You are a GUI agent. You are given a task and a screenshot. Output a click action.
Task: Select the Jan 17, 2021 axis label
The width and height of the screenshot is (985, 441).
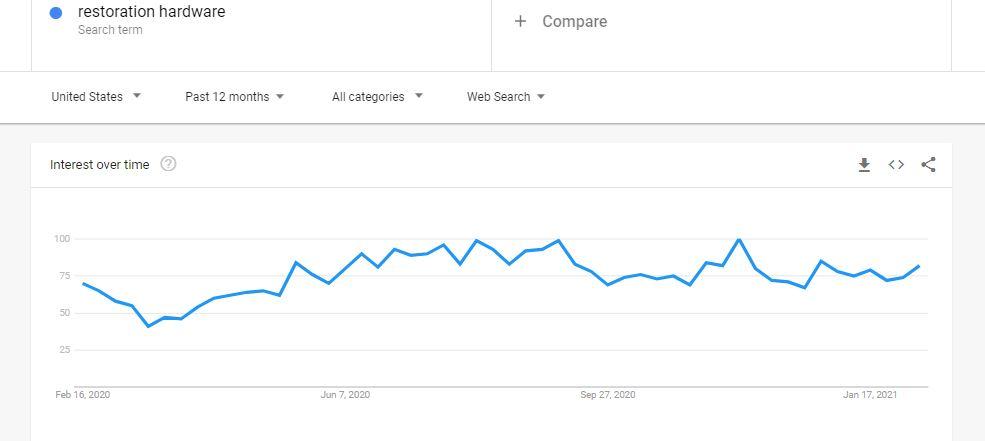[x=870, y=395]
